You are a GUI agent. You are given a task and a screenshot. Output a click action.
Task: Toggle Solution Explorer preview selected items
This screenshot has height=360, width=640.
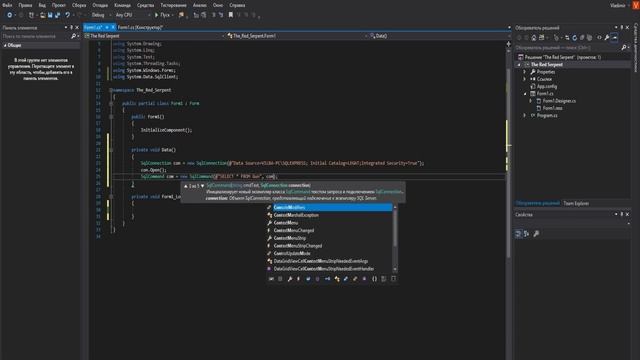coord(615,38)
